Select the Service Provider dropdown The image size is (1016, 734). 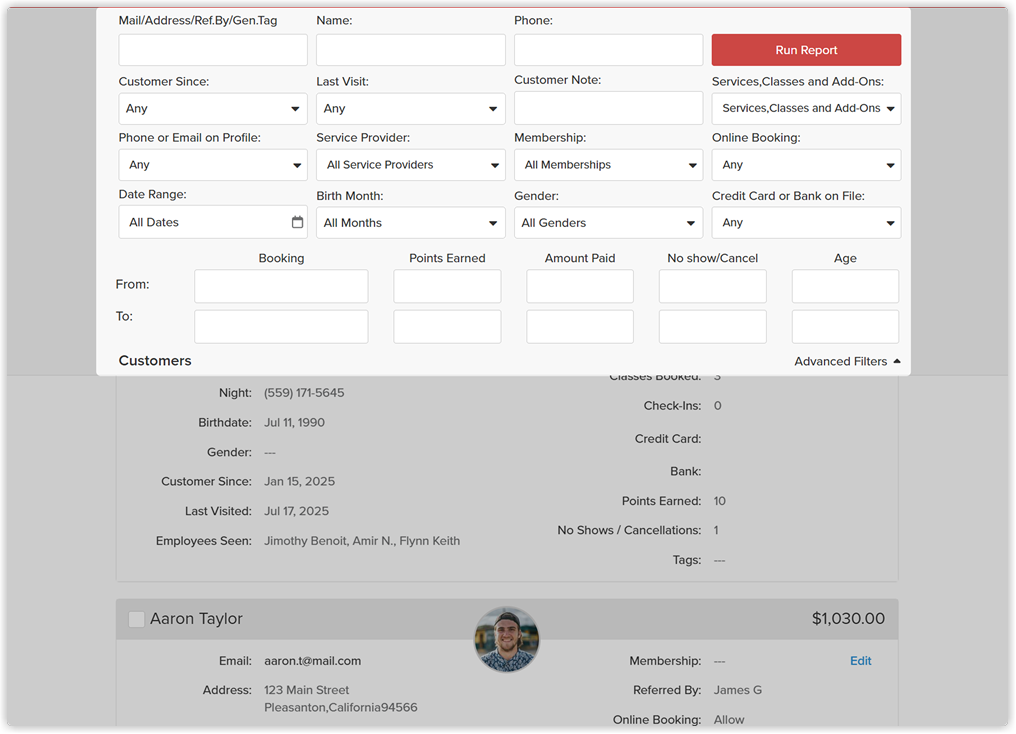pos(410,165)
